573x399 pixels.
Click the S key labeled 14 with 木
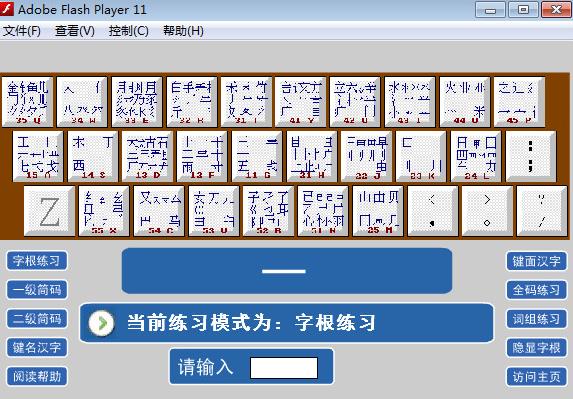tap(93, 156)
